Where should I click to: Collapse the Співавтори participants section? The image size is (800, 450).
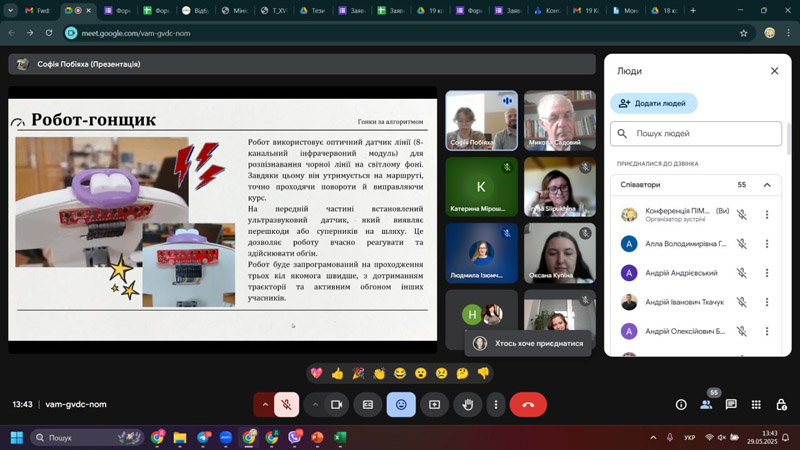tap(767, 185)
